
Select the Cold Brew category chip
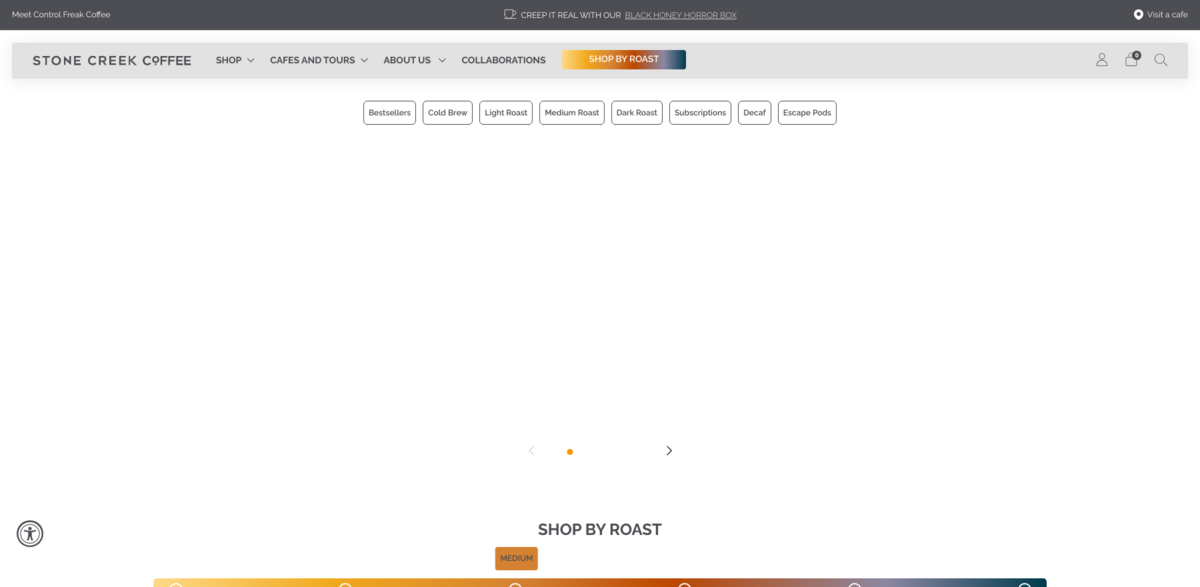tap(447, 113)
